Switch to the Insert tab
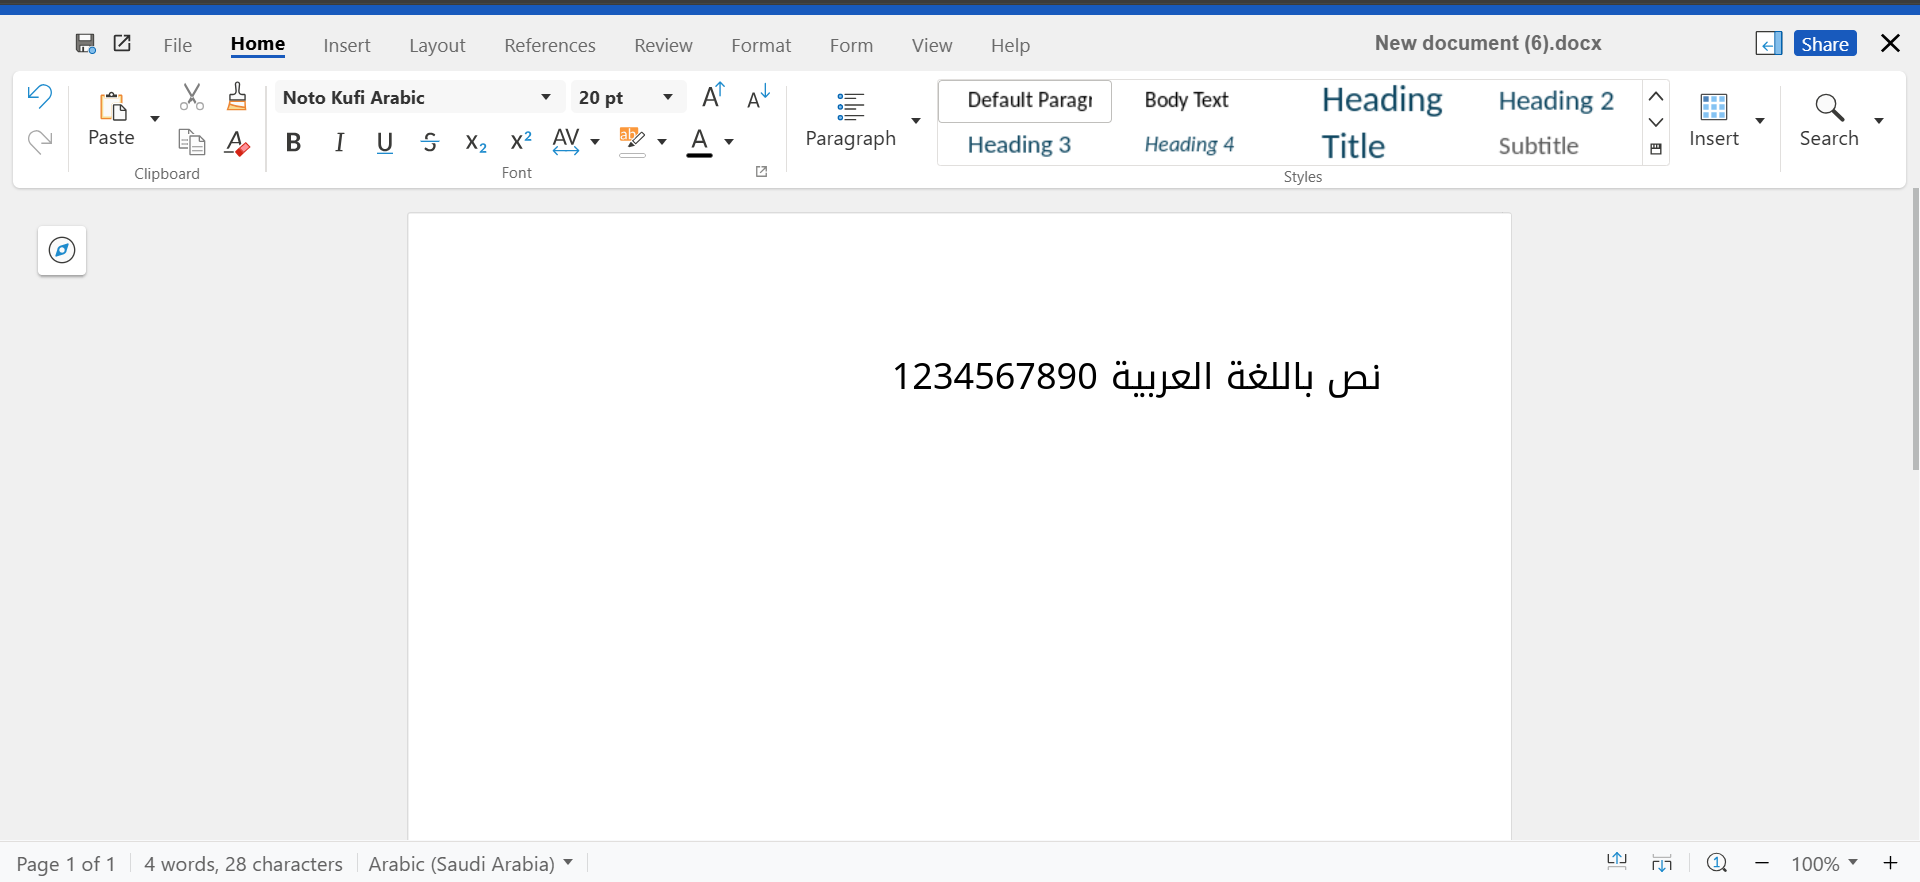The image size is (1920, 882). 346,45
